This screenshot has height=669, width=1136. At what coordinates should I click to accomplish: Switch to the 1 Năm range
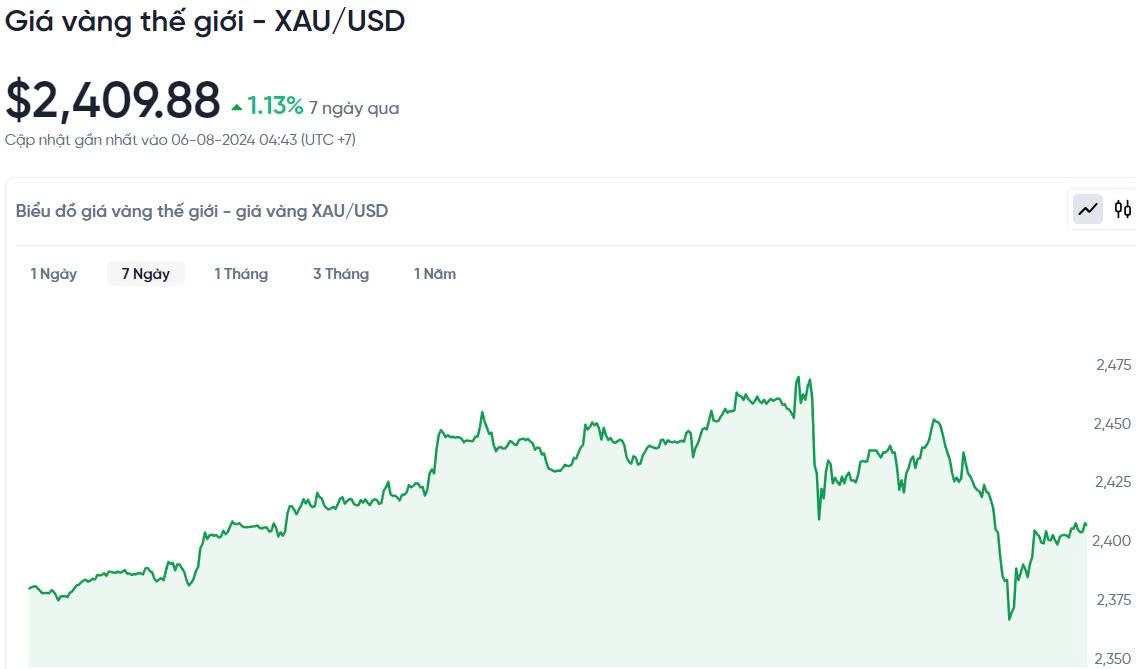coord(435,274)
